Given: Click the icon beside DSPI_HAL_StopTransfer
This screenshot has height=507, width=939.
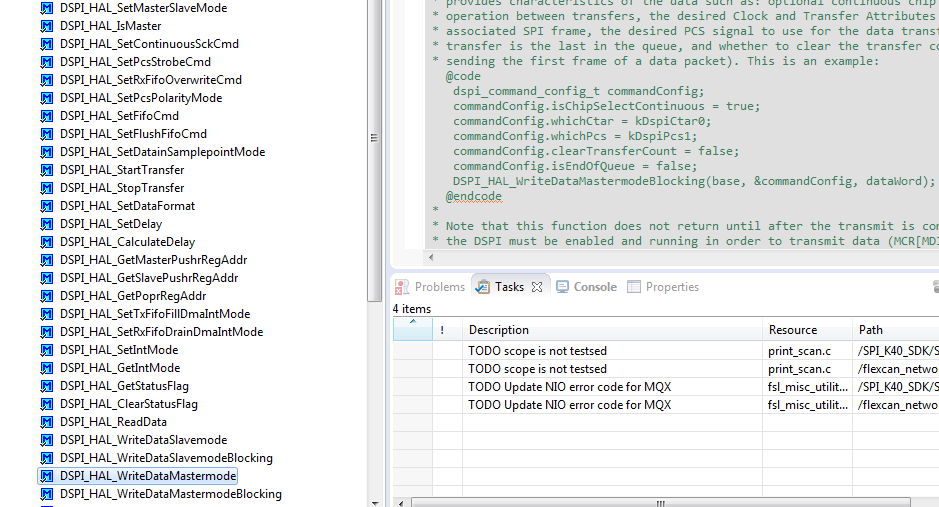Looking at the screenshot, I should click(46, 188).
